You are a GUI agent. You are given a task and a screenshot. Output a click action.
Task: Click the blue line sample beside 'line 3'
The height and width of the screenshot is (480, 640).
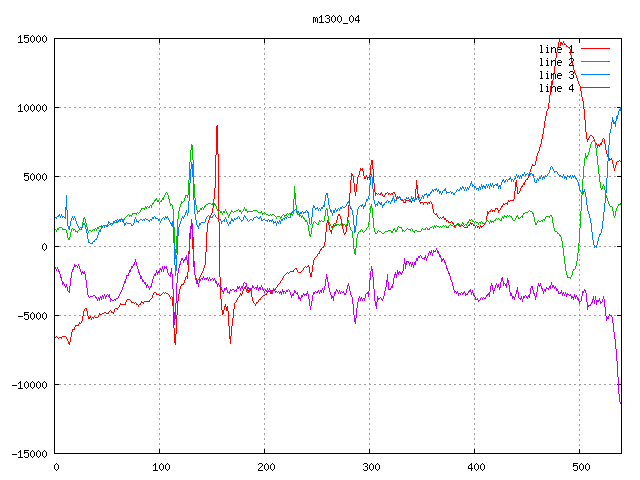pos(595,74)
